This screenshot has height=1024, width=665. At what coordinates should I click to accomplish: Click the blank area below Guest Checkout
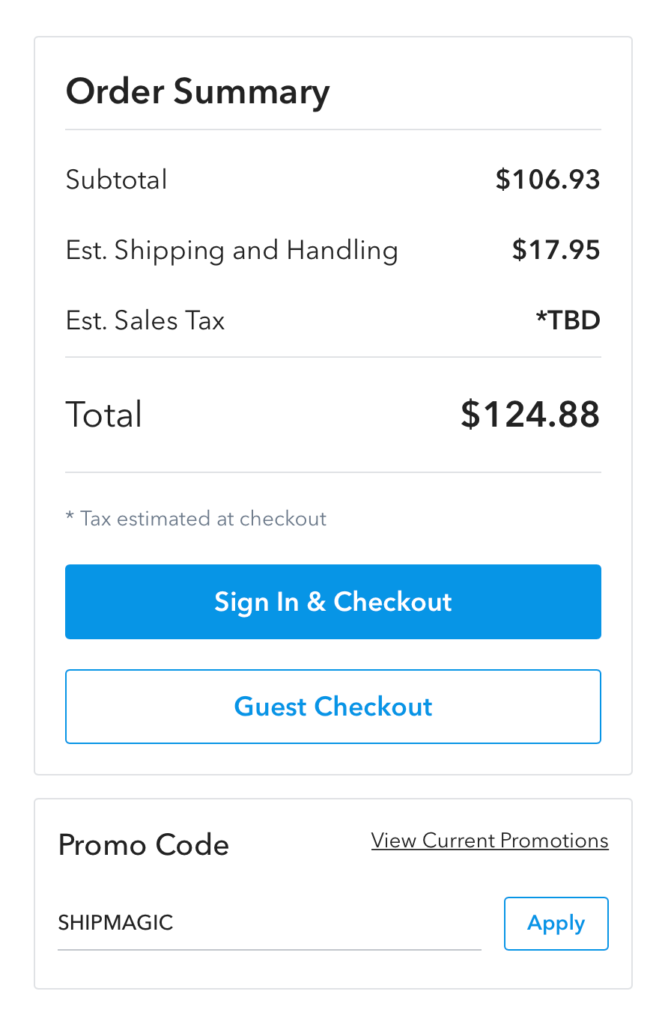[333, 758]
